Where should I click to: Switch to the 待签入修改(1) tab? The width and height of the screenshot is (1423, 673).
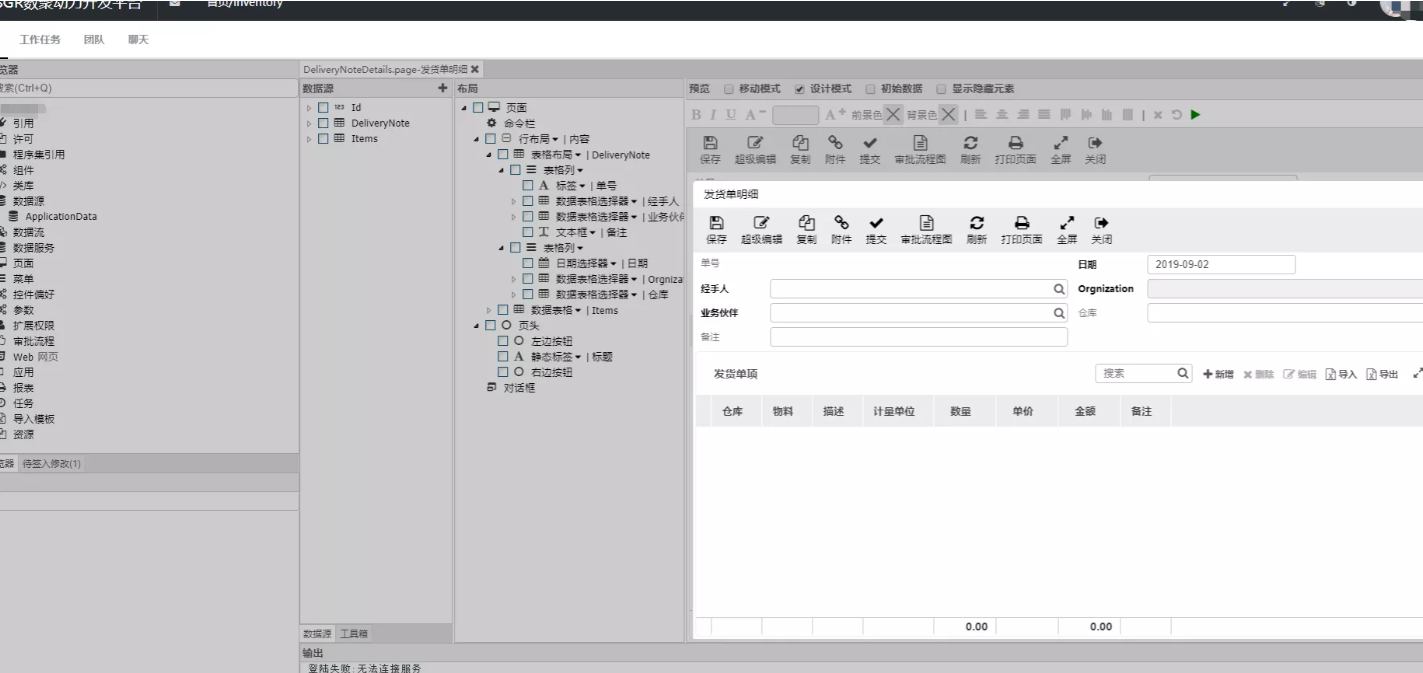pyautogui.click(x=52, y=463)
